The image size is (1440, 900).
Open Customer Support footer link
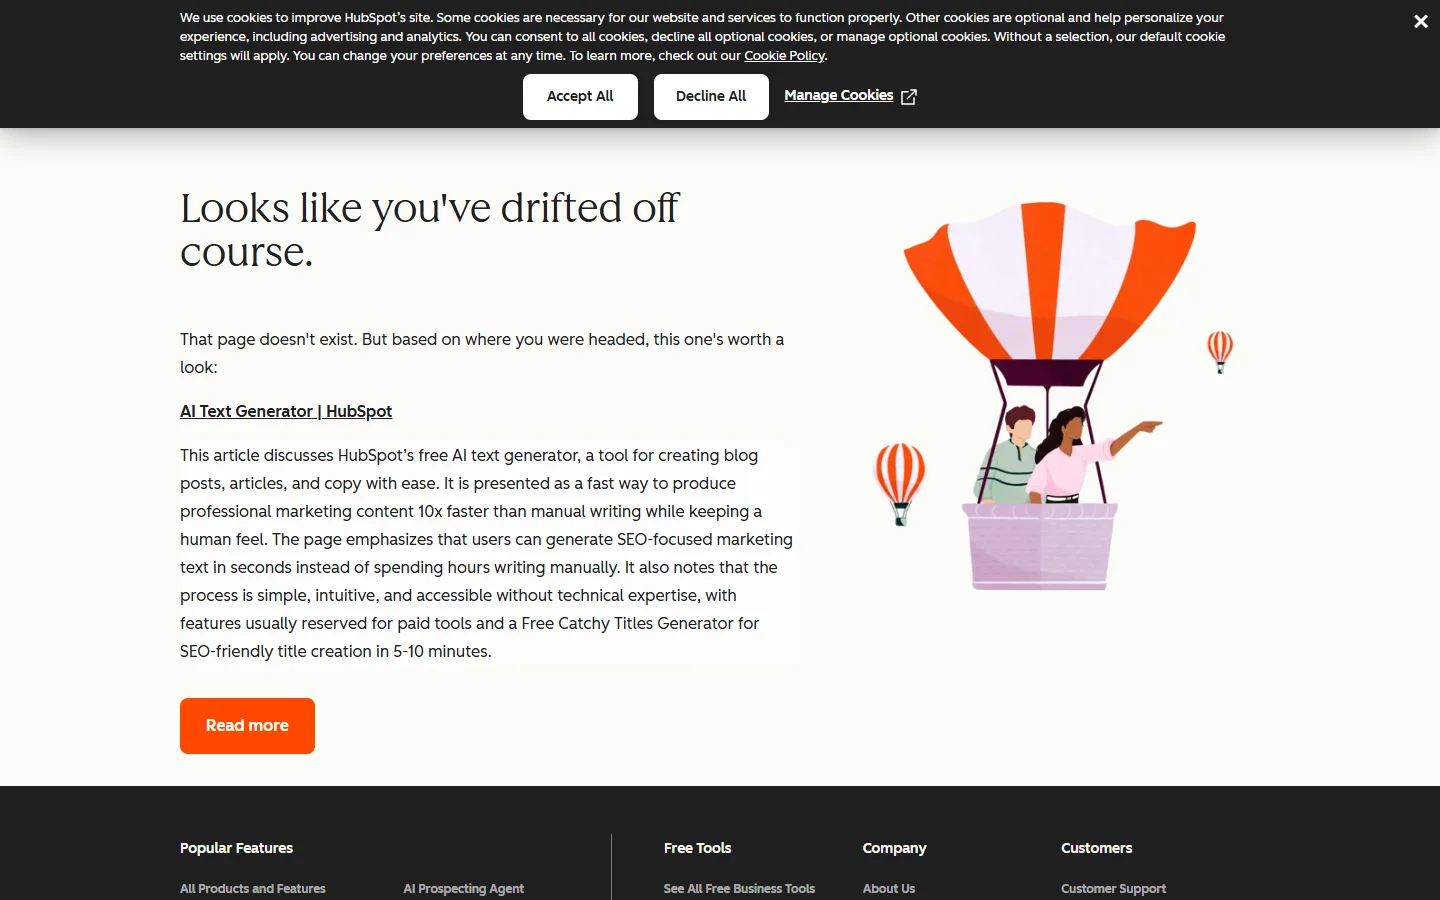coord(1113,888)
